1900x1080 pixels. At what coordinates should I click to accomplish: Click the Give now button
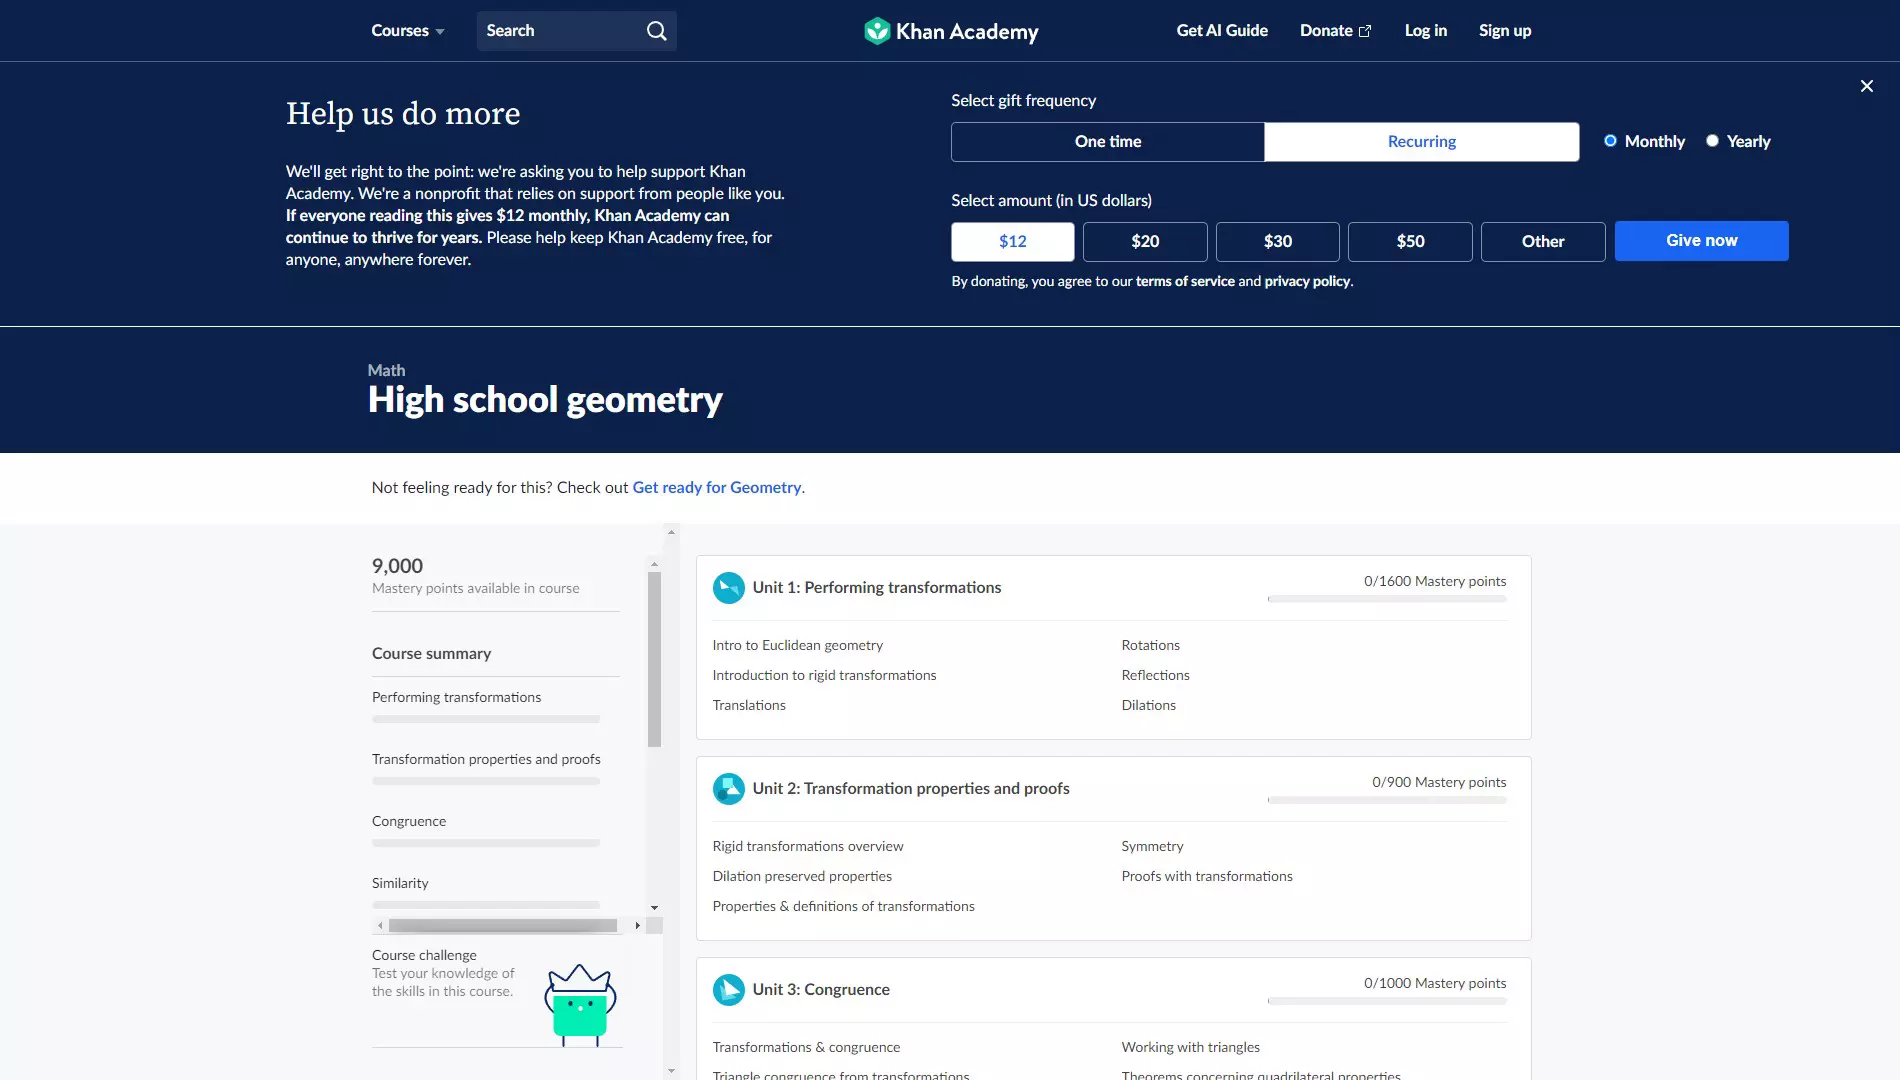click(x=1700, y=240)
